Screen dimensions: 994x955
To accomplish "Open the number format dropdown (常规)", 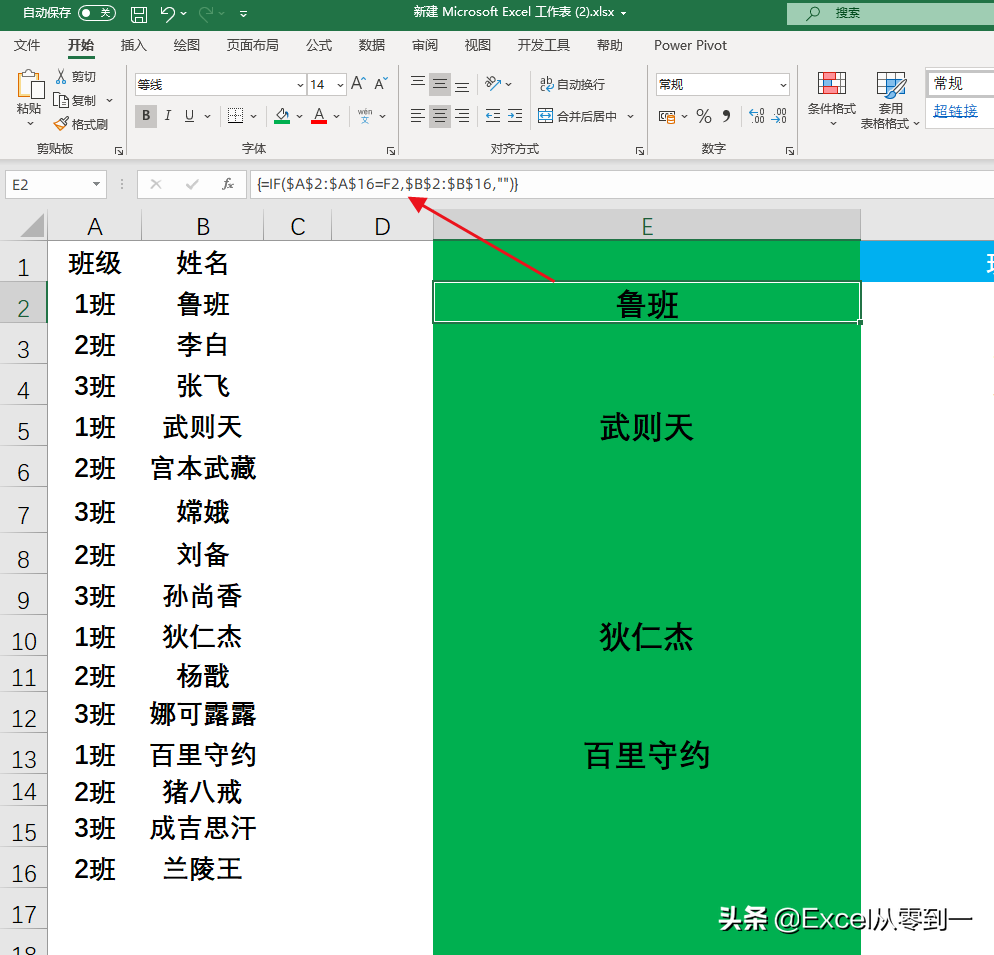I will coord(784,85).
